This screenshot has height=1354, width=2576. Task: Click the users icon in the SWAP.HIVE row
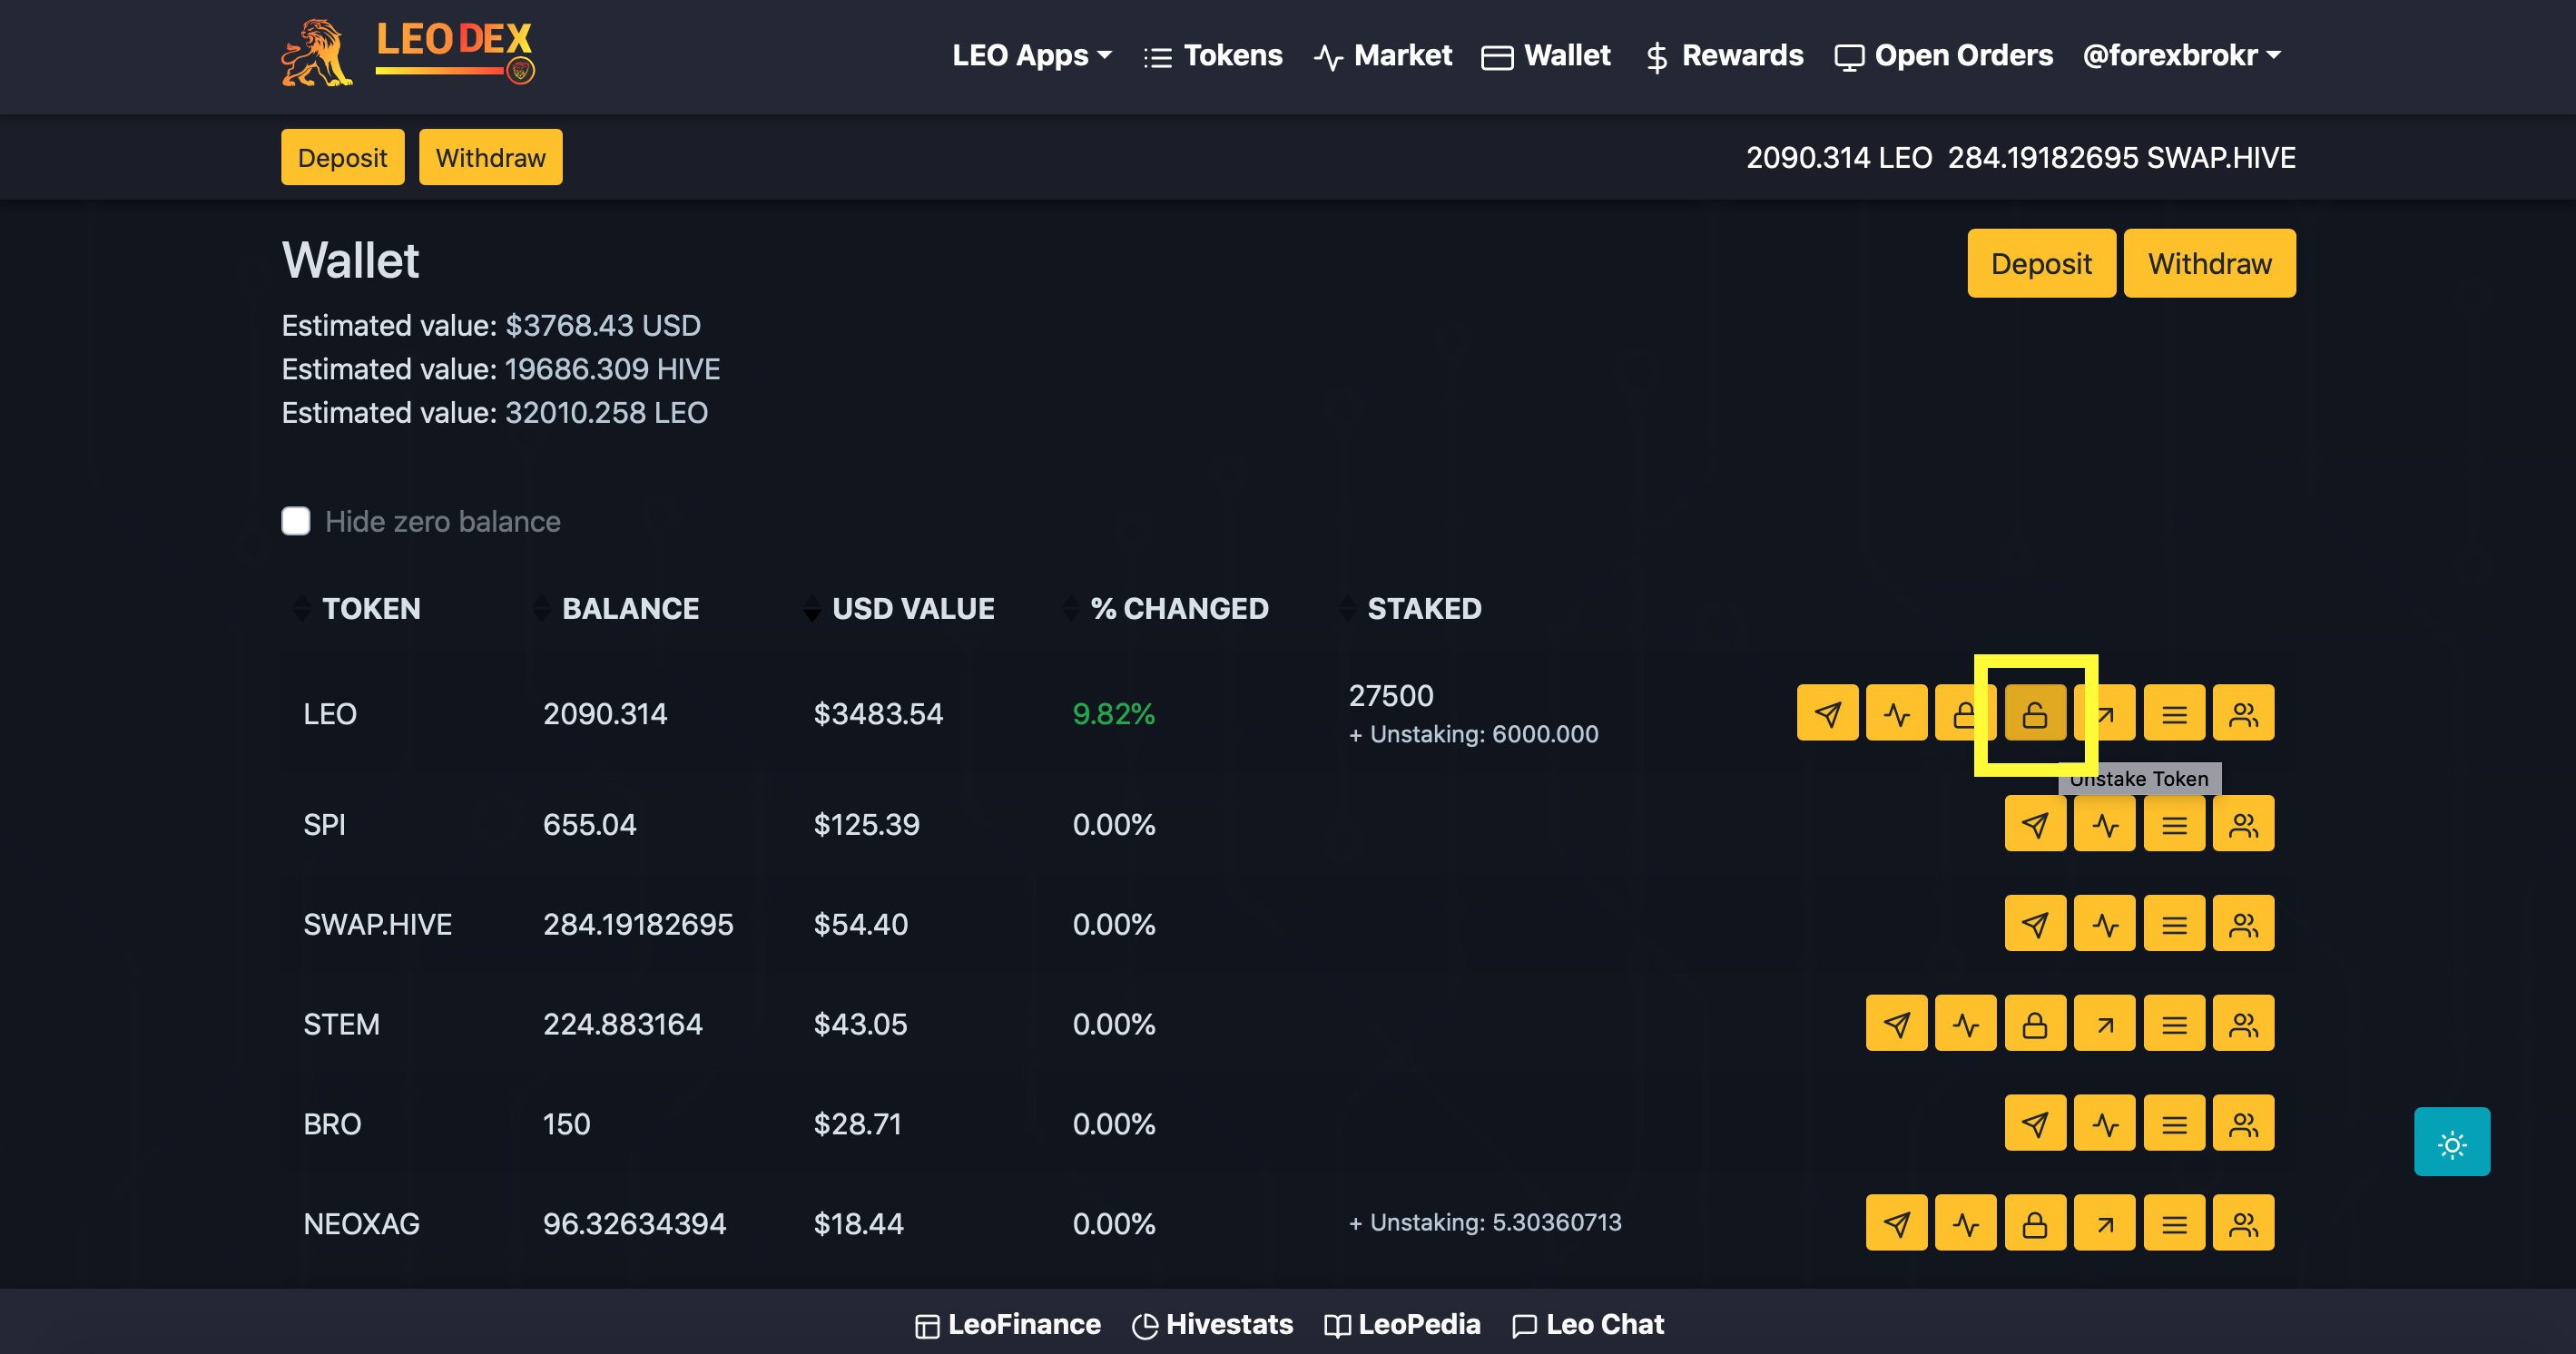point(2243,924)
